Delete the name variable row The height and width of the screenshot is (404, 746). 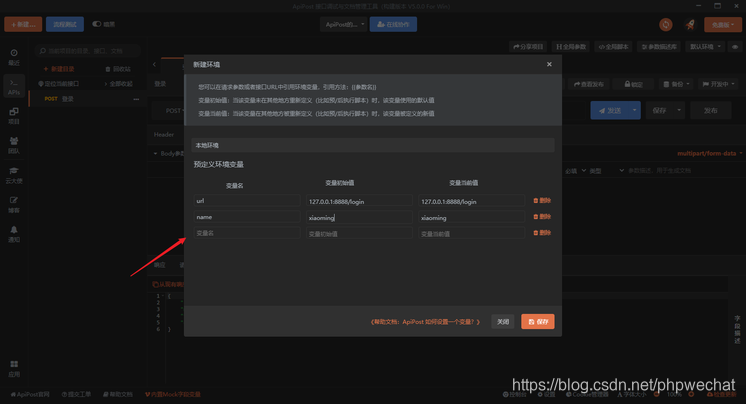pos(542,217)
